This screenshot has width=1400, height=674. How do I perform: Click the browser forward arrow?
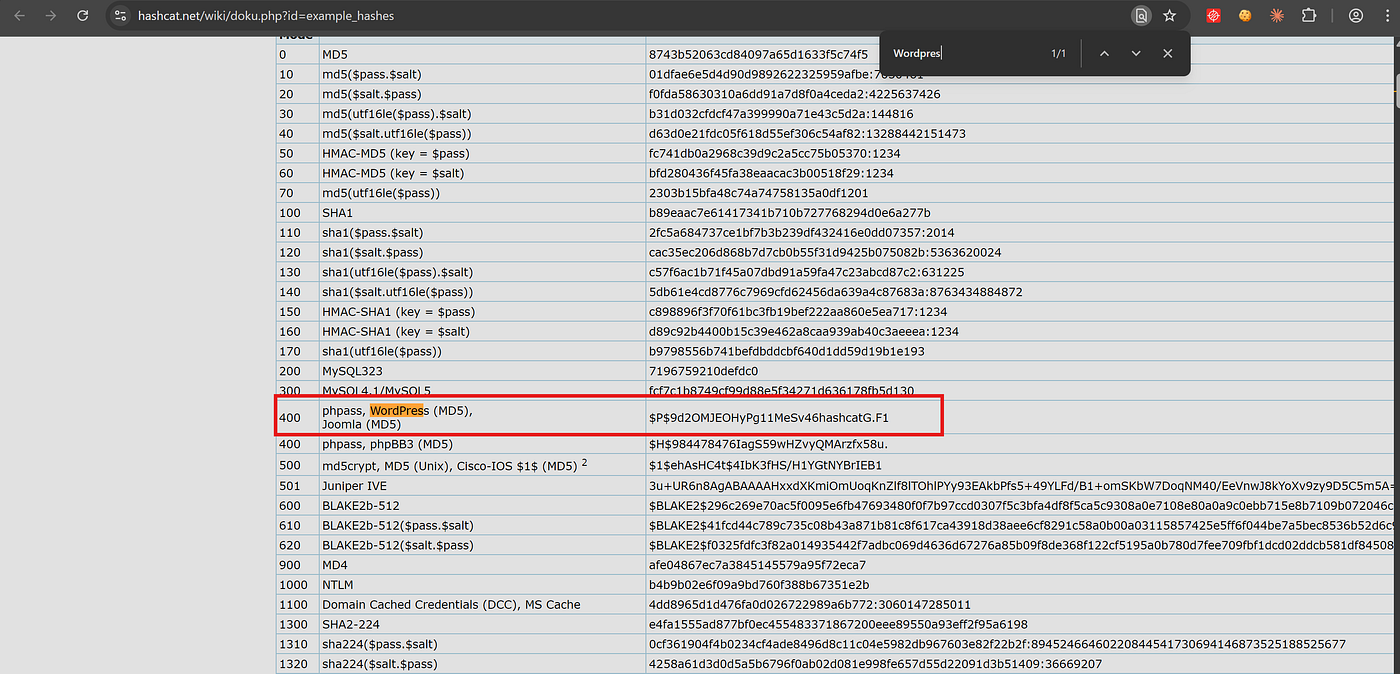[51, 16]
